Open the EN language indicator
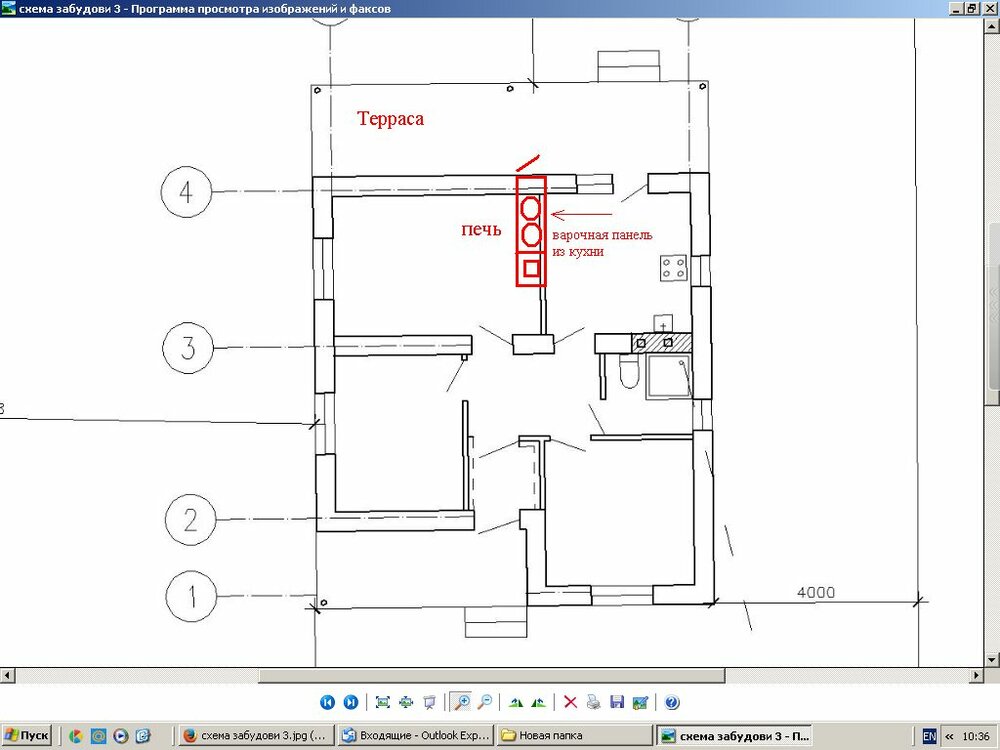 pos(929,736)
